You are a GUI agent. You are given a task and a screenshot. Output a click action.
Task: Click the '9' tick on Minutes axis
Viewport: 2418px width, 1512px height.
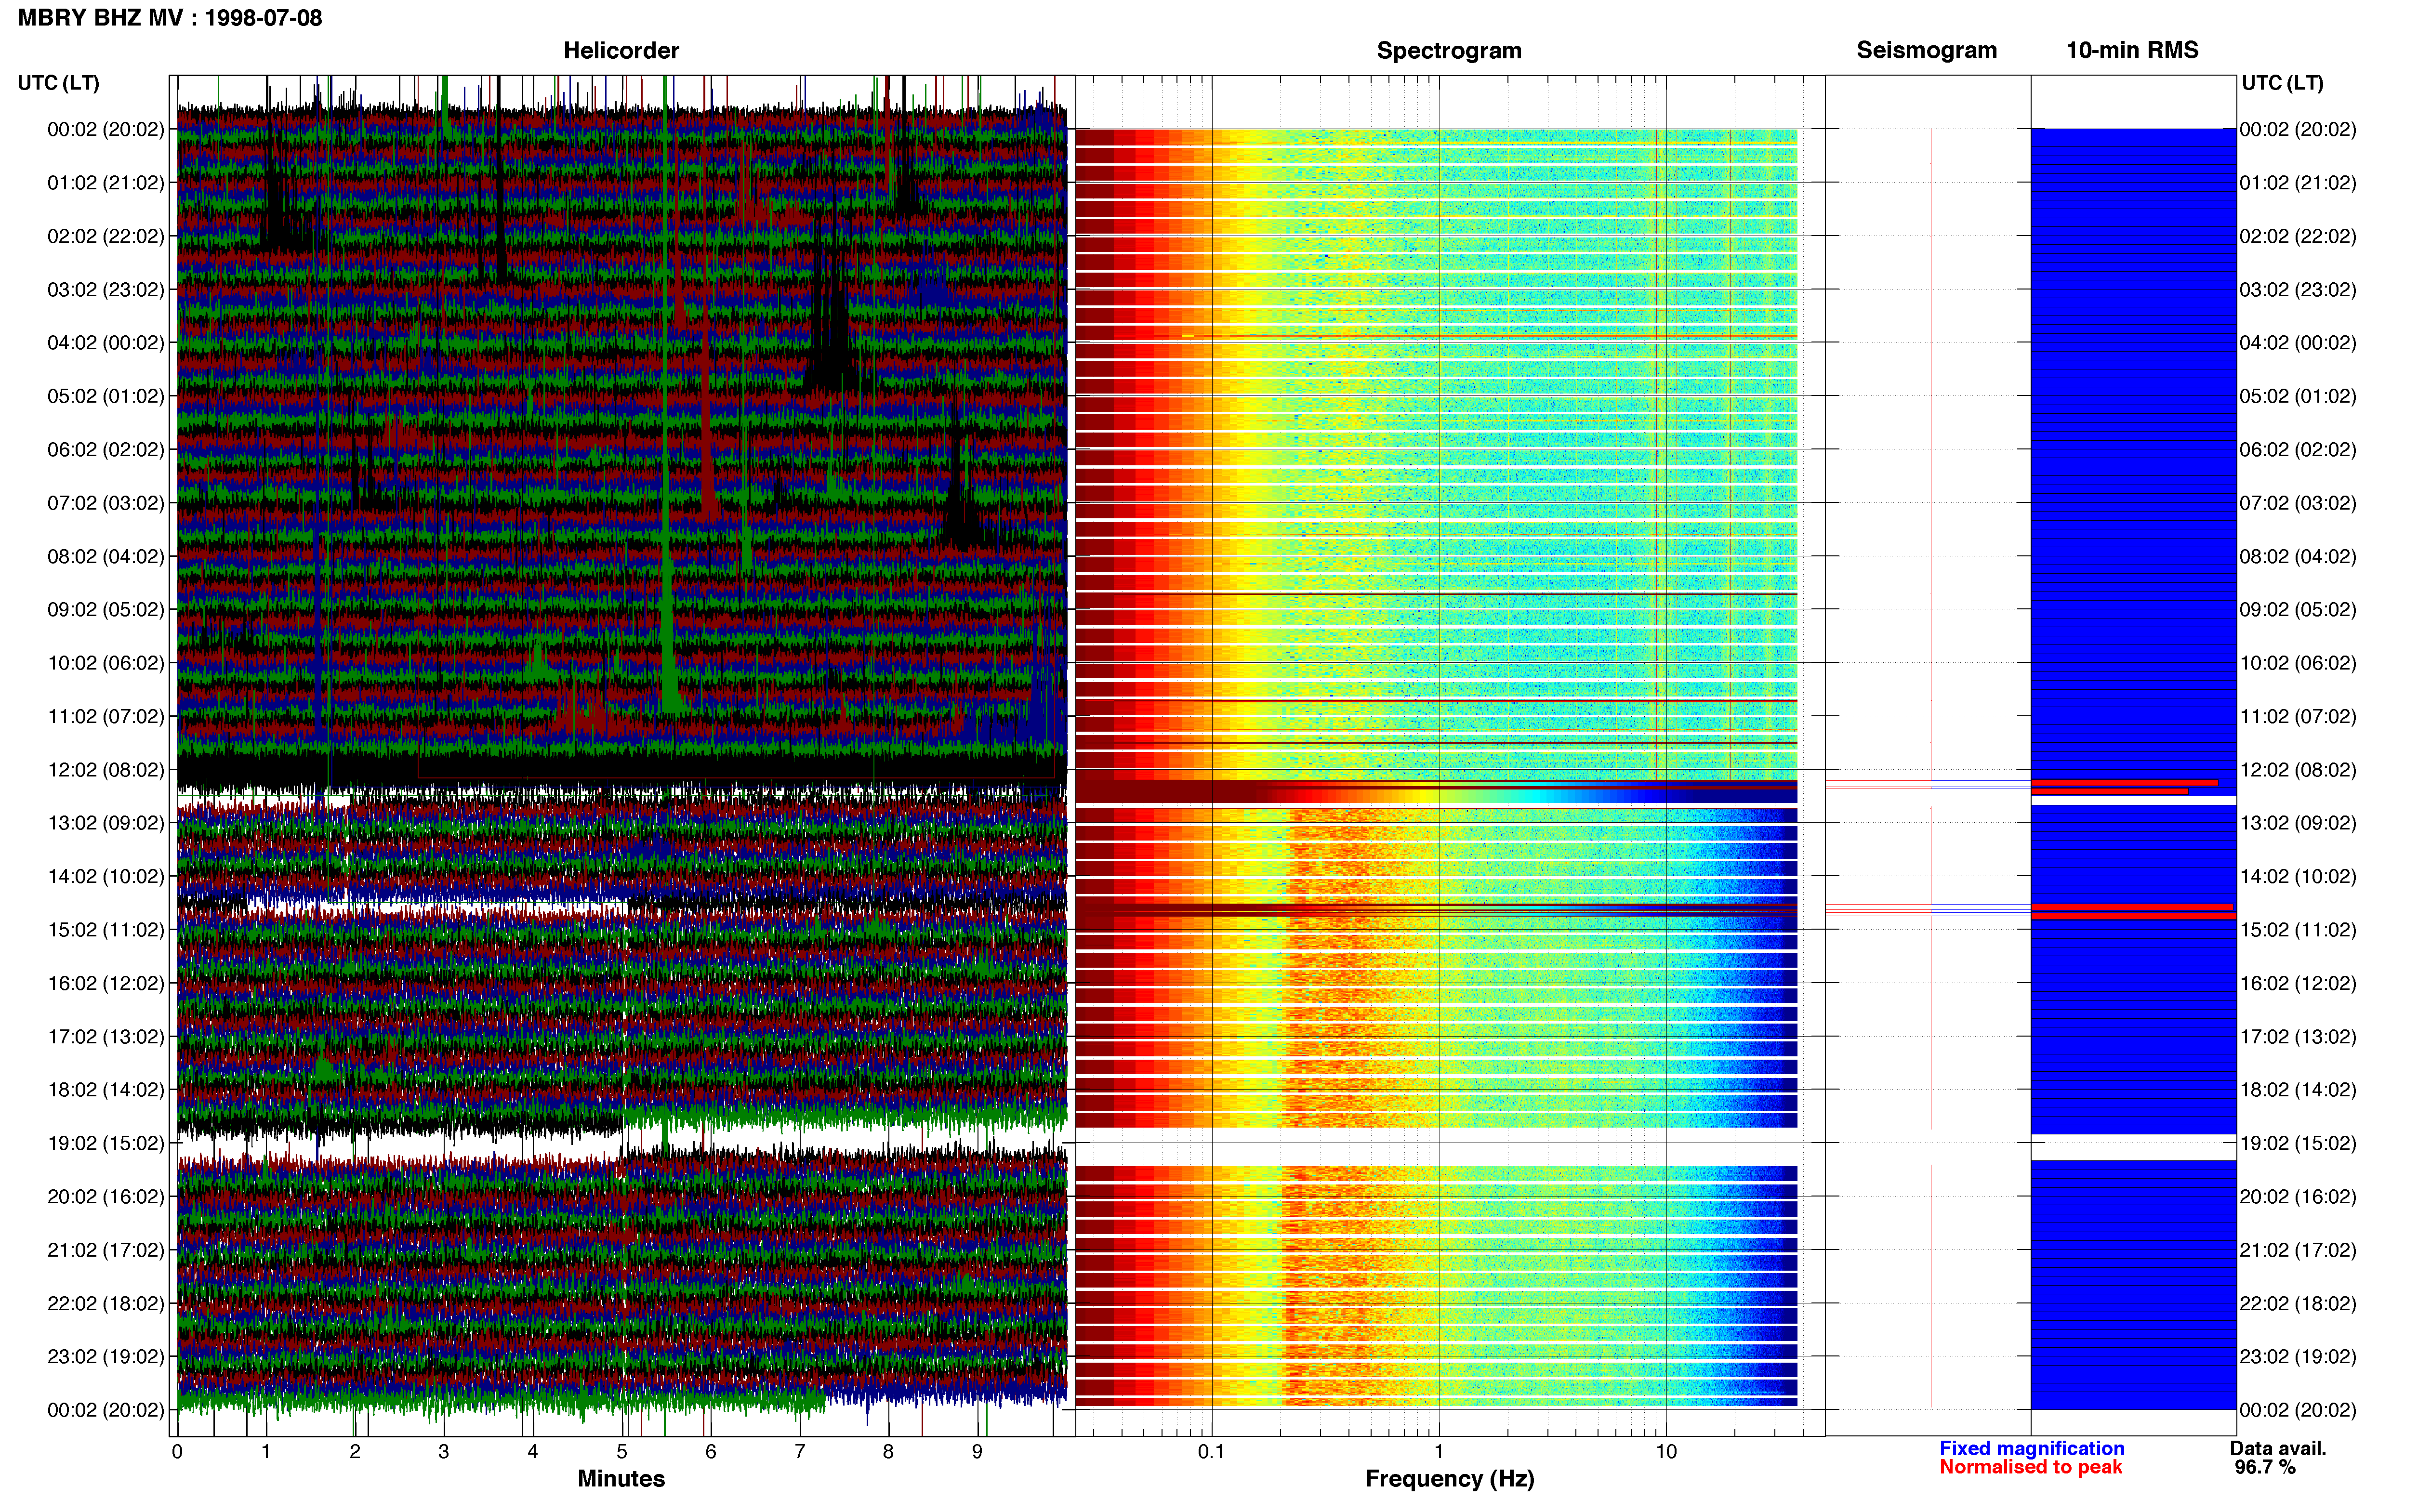tap(977, 1451)
